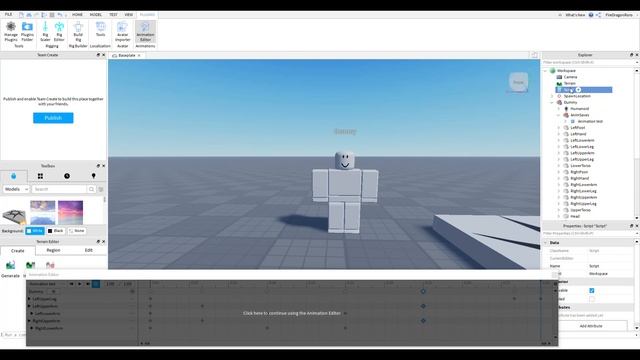Open the Plugins Folder
This screenshot has width=640, height=360.
[x=27, y=31]
